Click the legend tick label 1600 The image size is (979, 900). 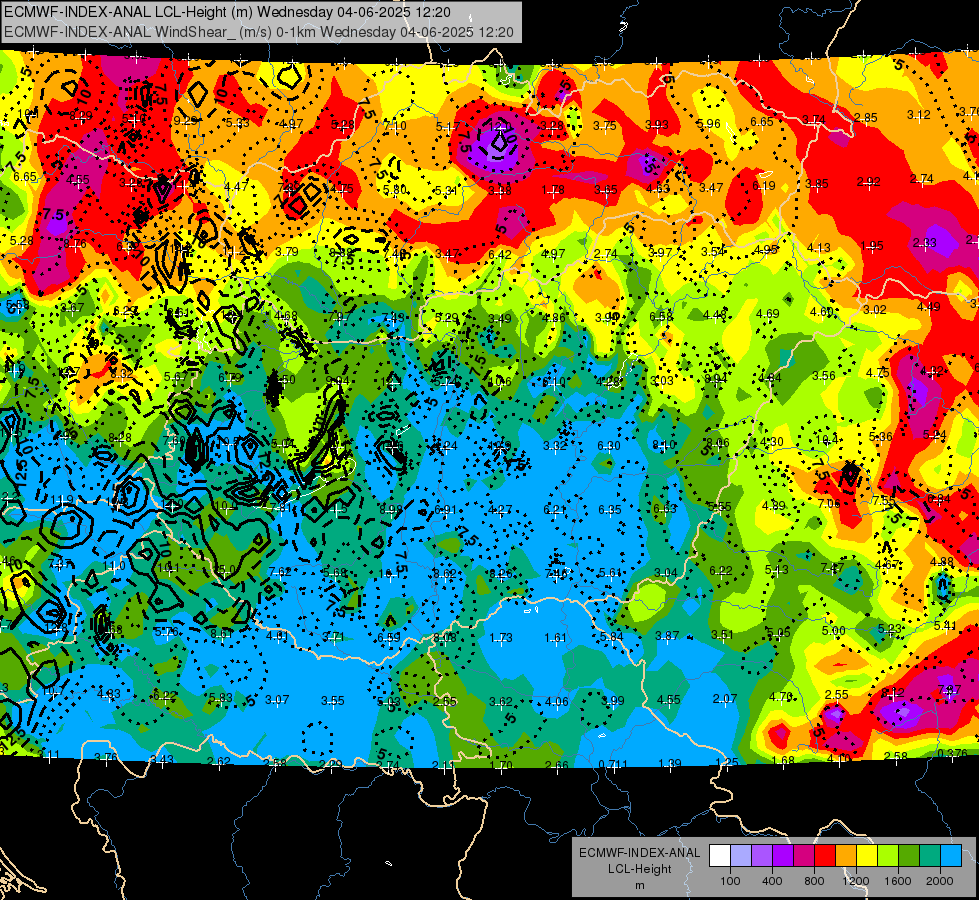(x=898, y=881)
